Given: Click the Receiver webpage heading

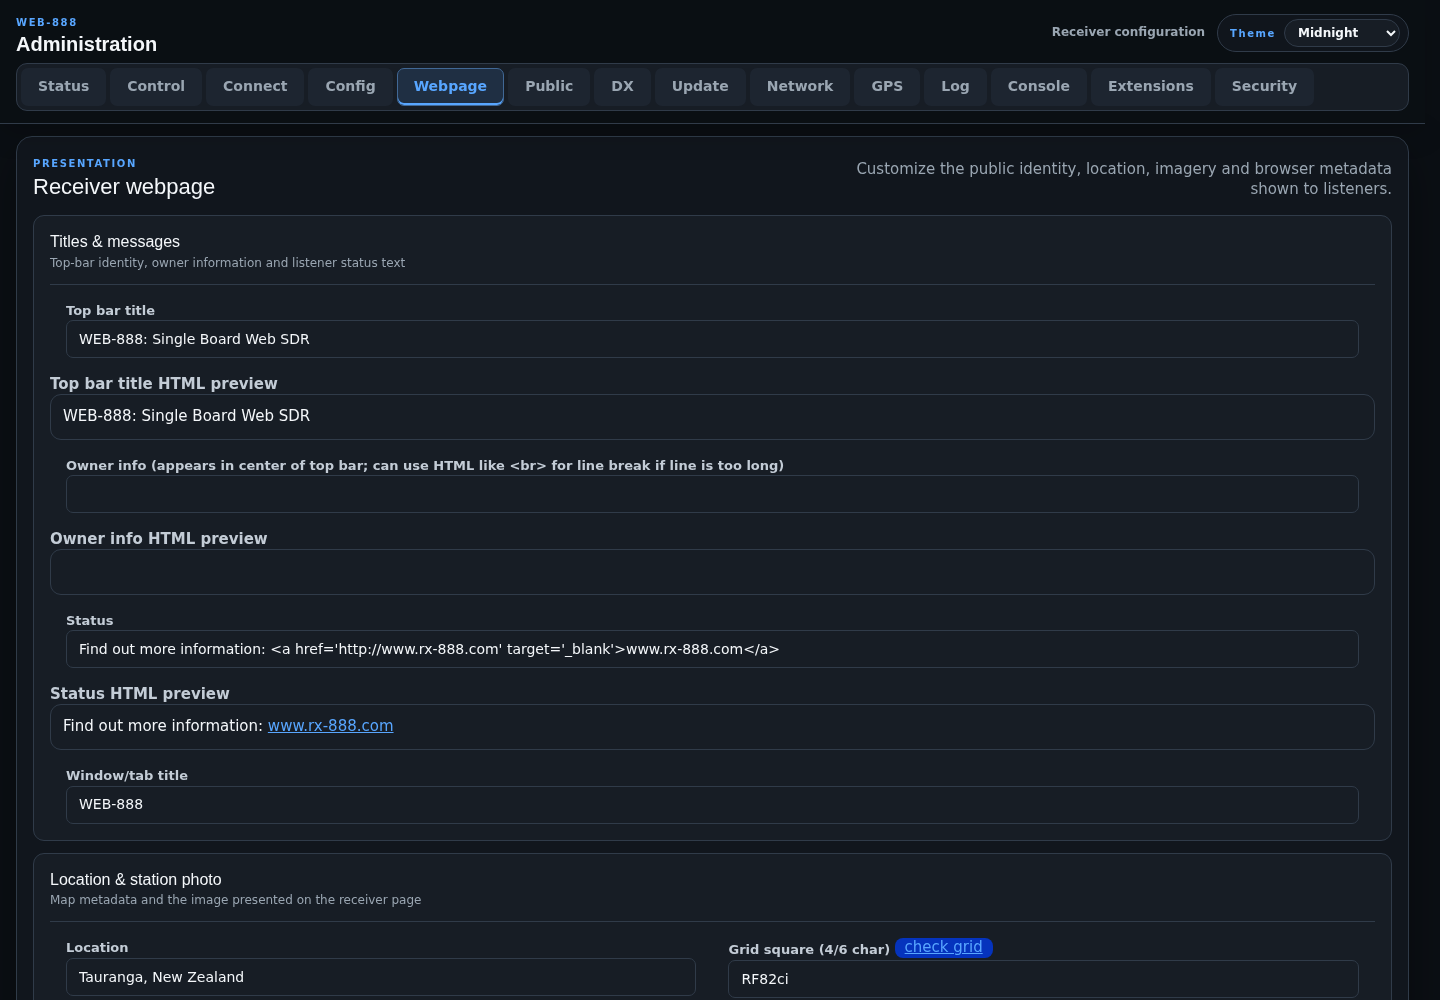Looking at the screenshot, I should click(124, 187).
